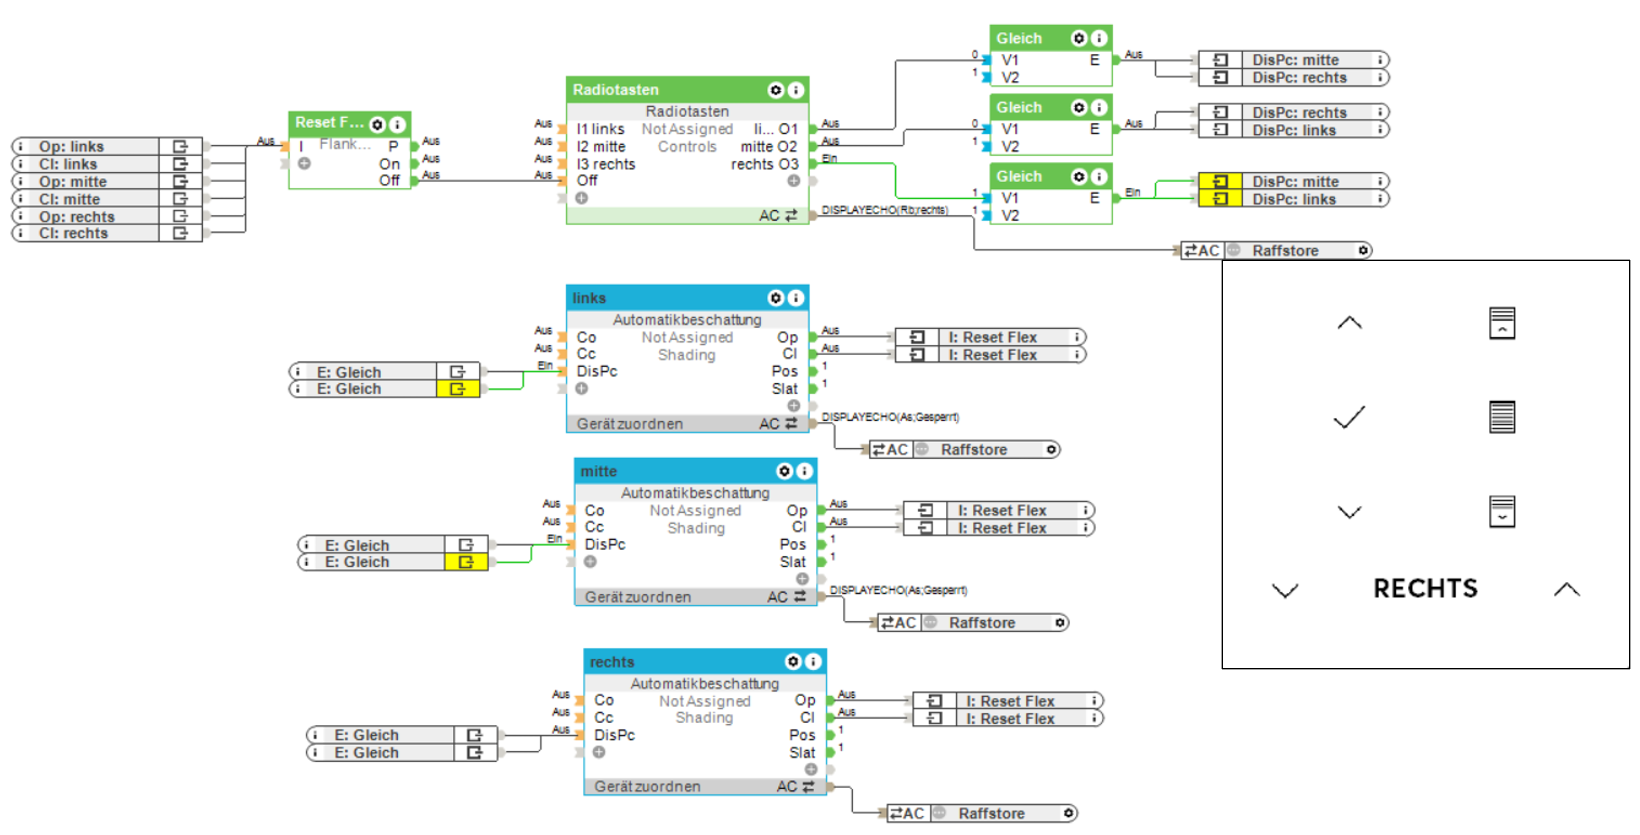The height and width of the screenshot is (835, 1640).
Task: Click info icon beside Op: links input
Action: tap(20, 146)
